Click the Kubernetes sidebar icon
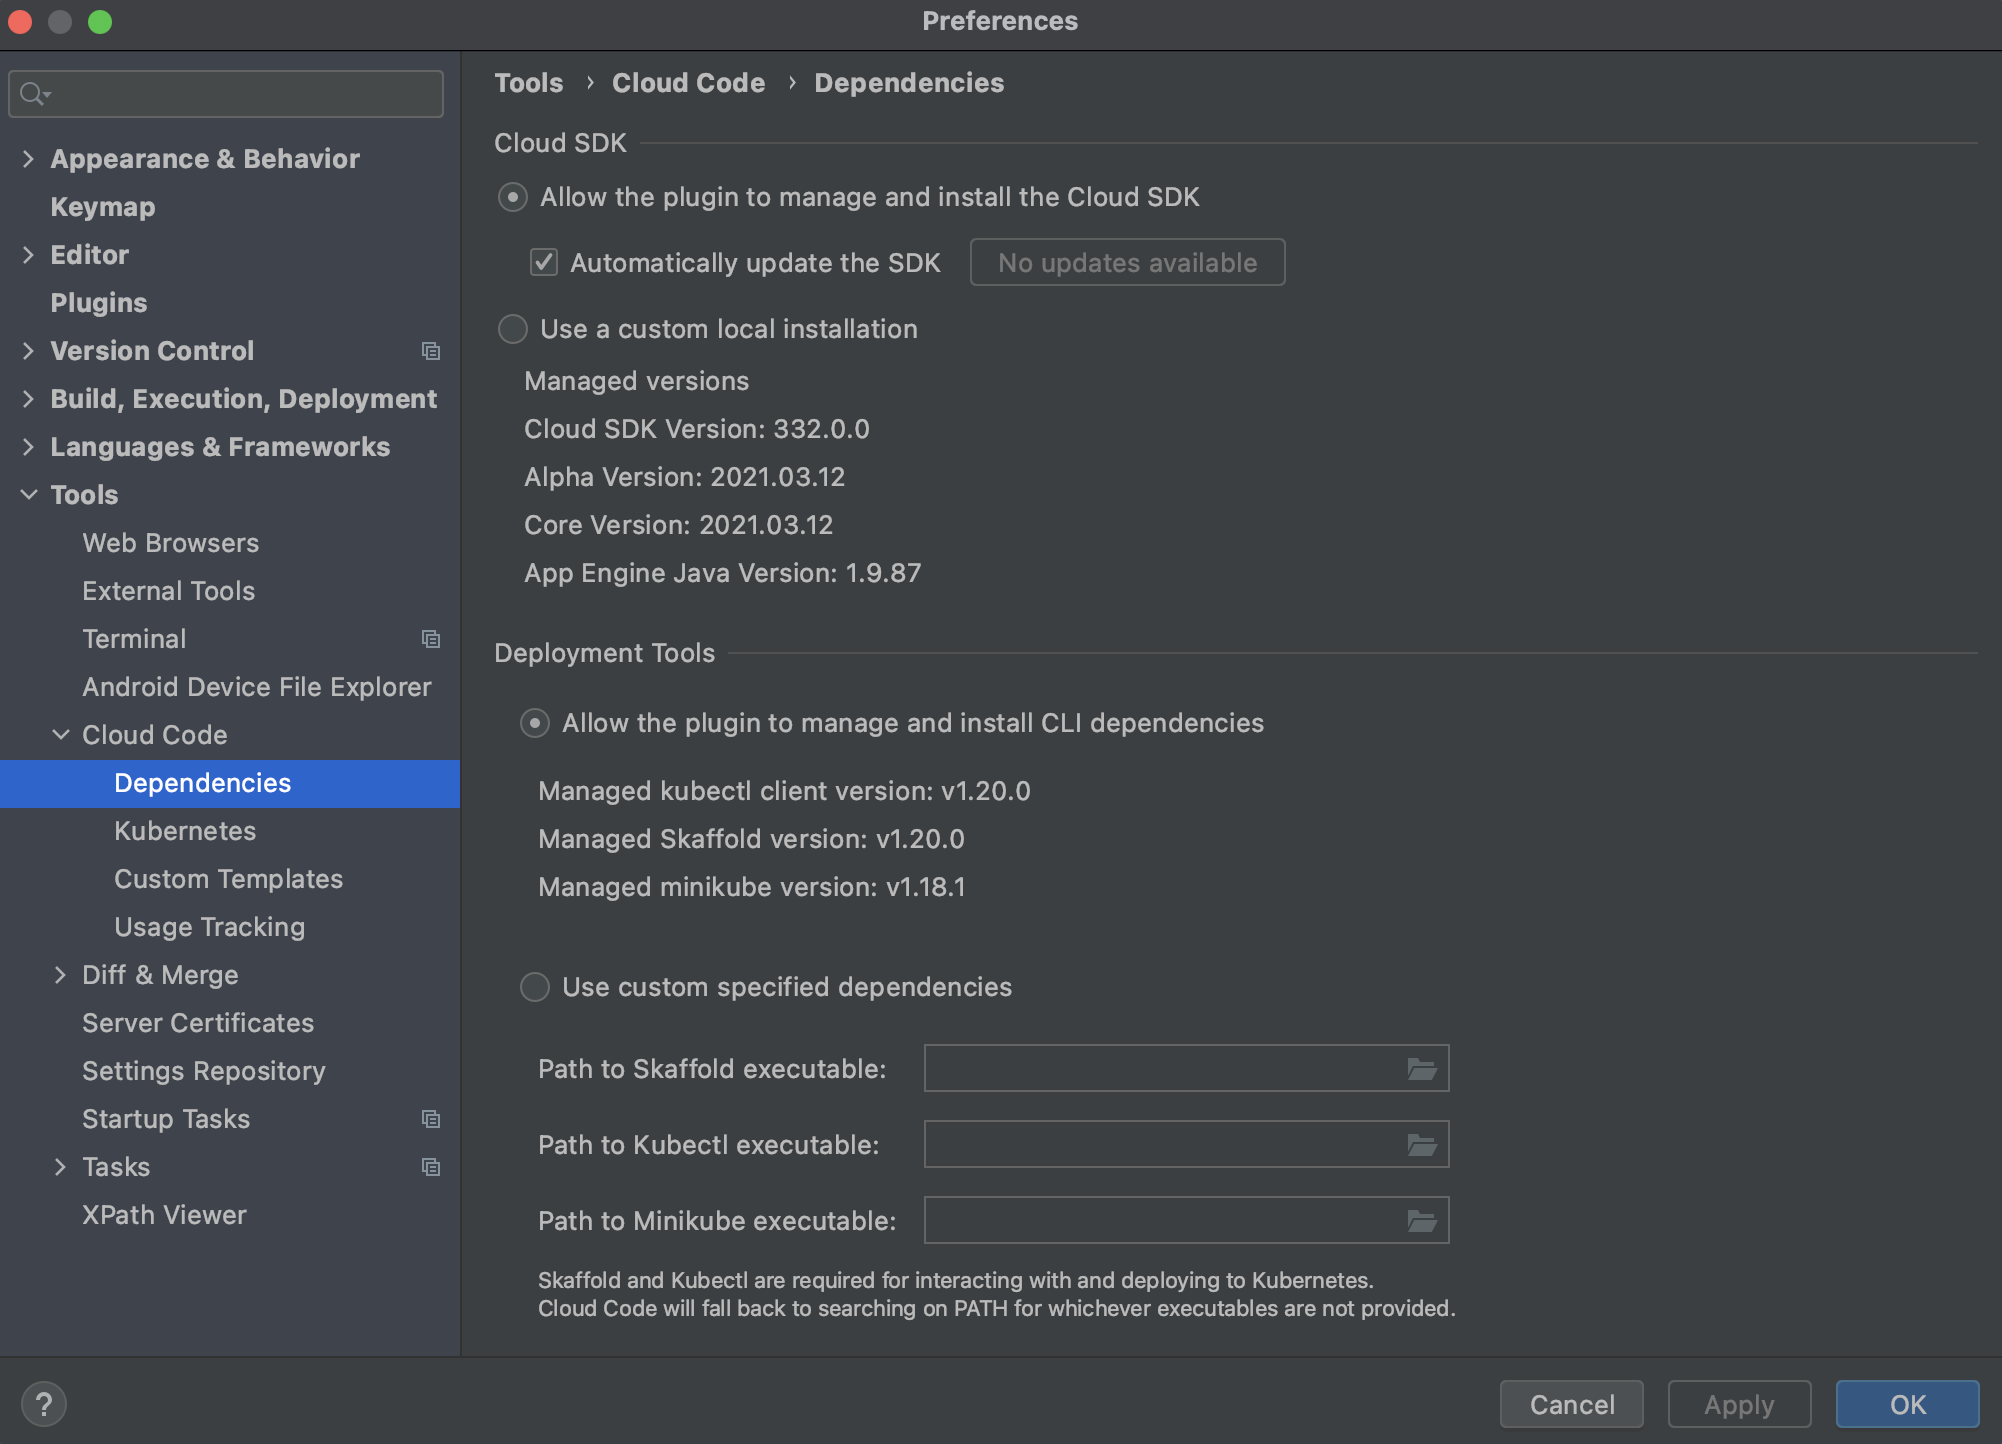 coord(187,830)
